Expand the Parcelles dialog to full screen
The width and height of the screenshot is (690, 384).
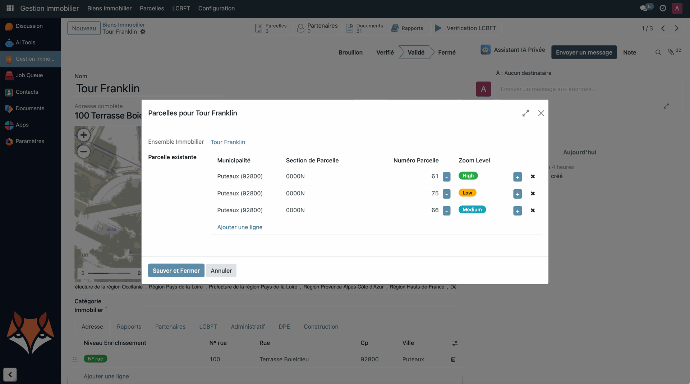coord(525,113)
